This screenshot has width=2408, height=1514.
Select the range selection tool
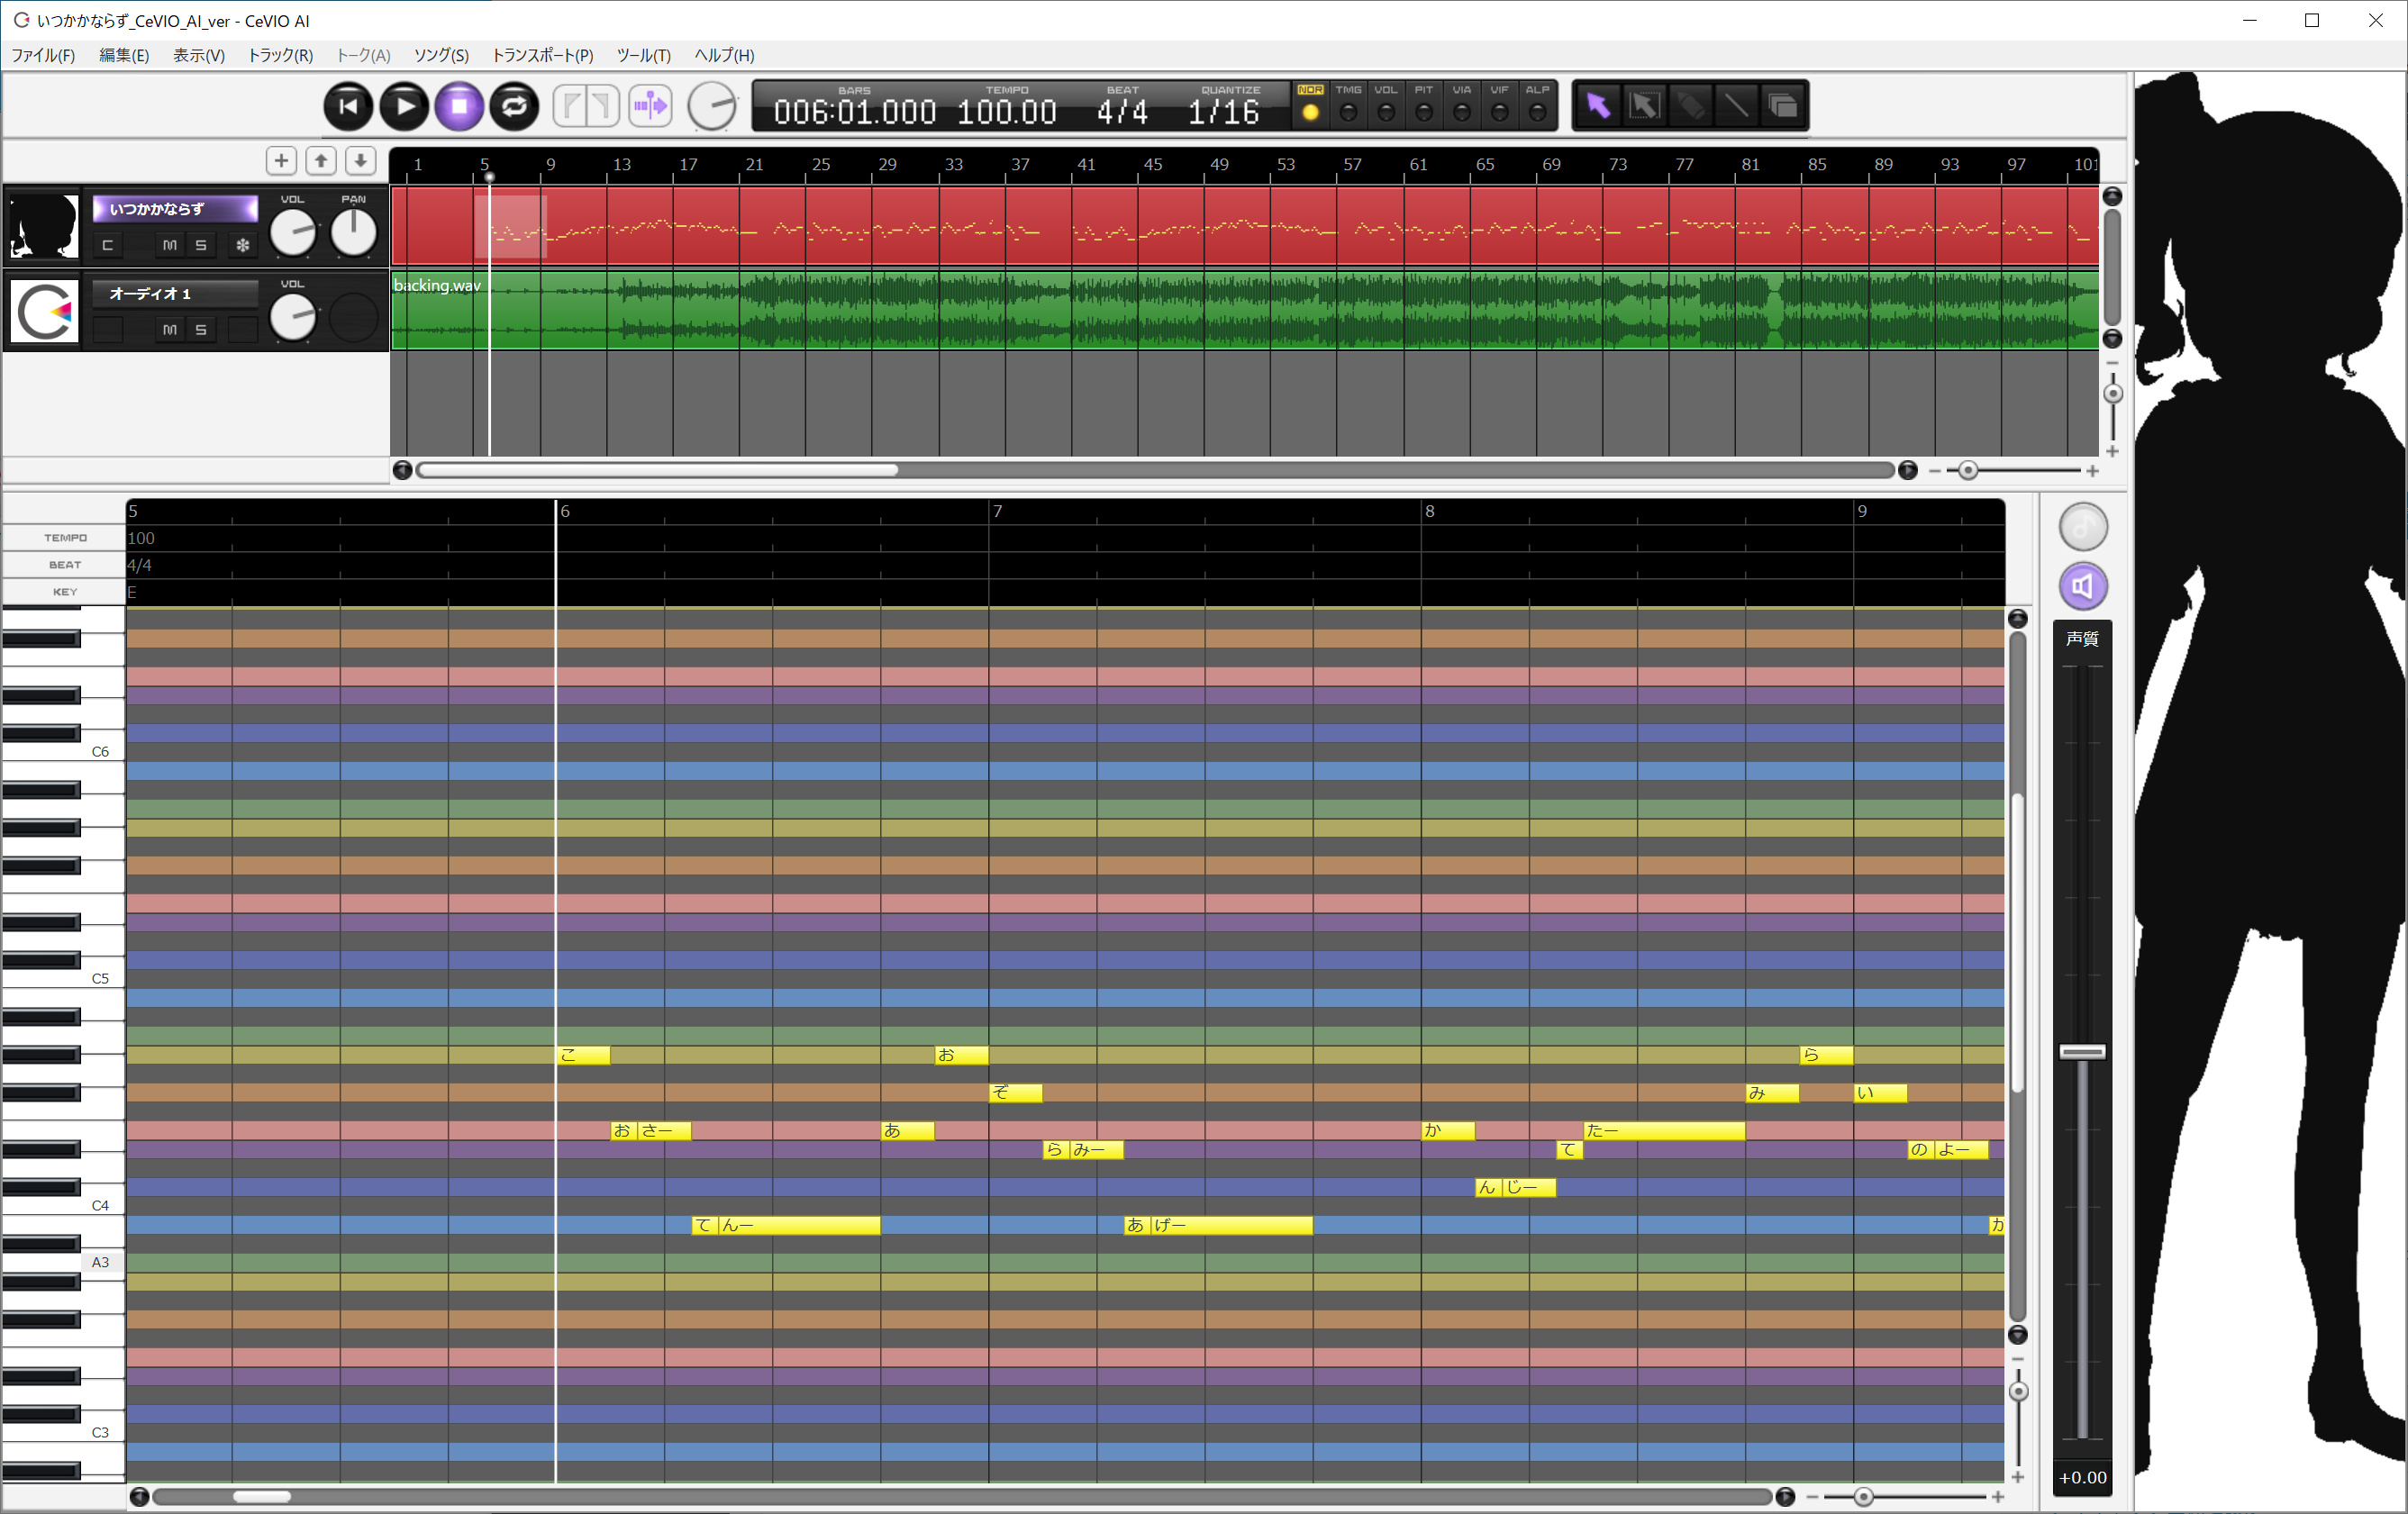(x=1645, y=105)
